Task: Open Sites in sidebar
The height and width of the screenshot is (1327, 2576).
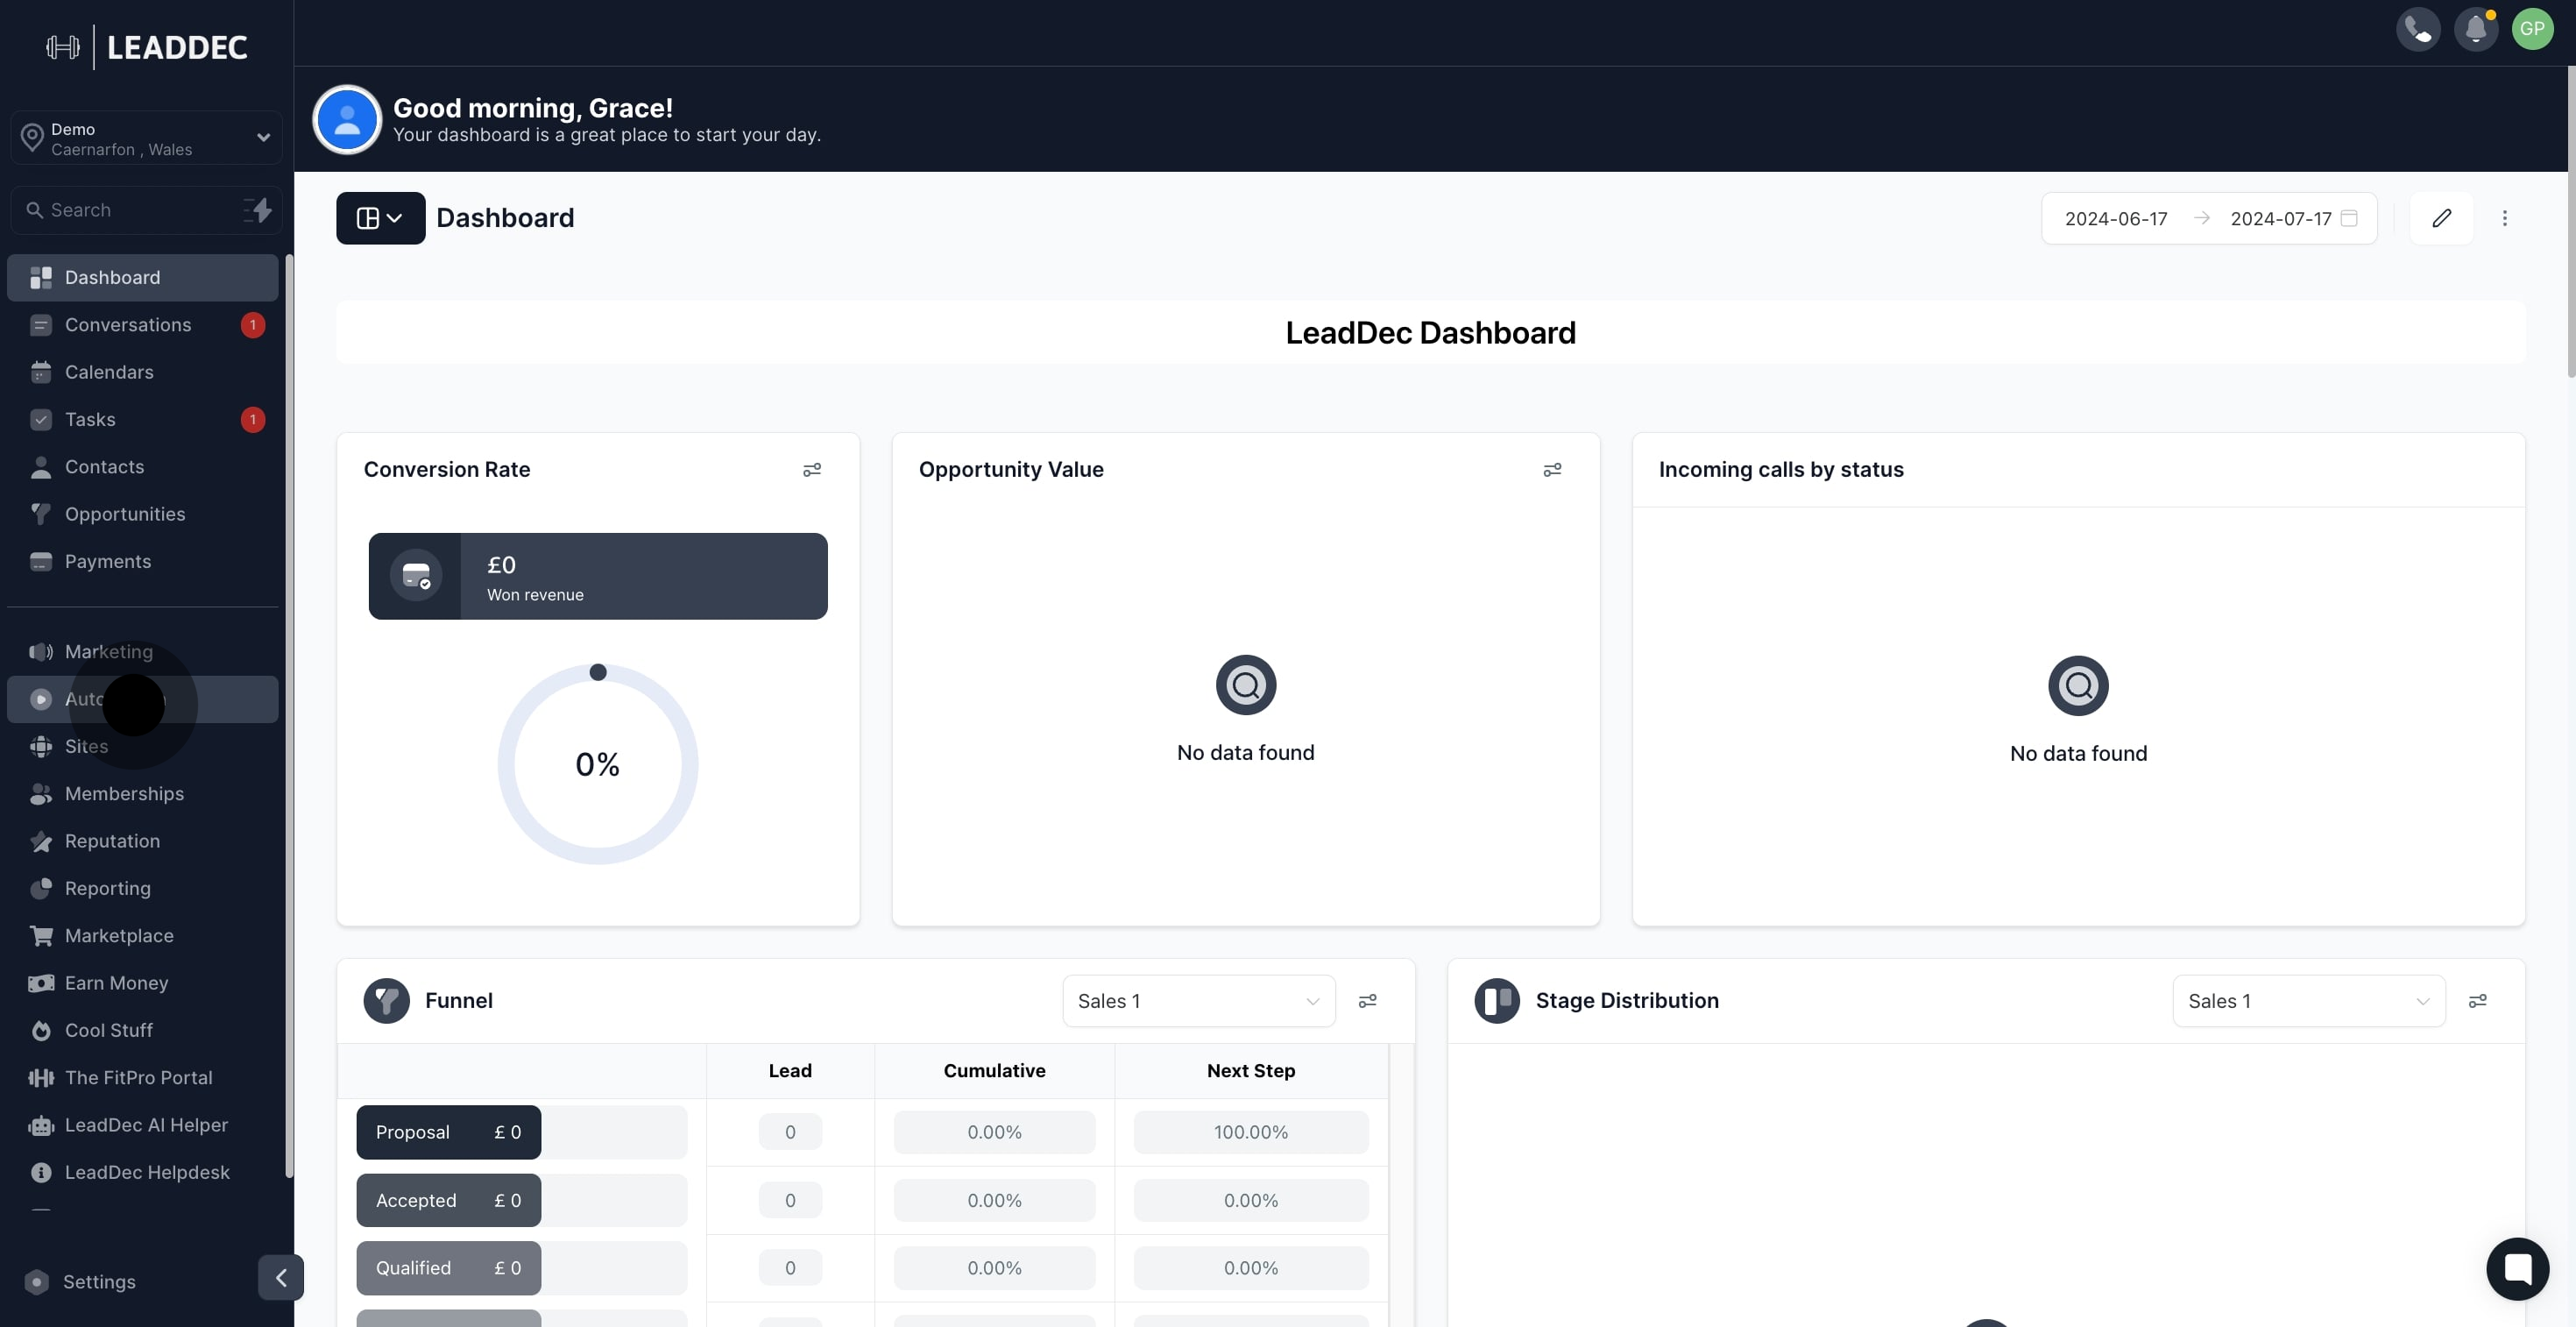Action: [143, 747]
